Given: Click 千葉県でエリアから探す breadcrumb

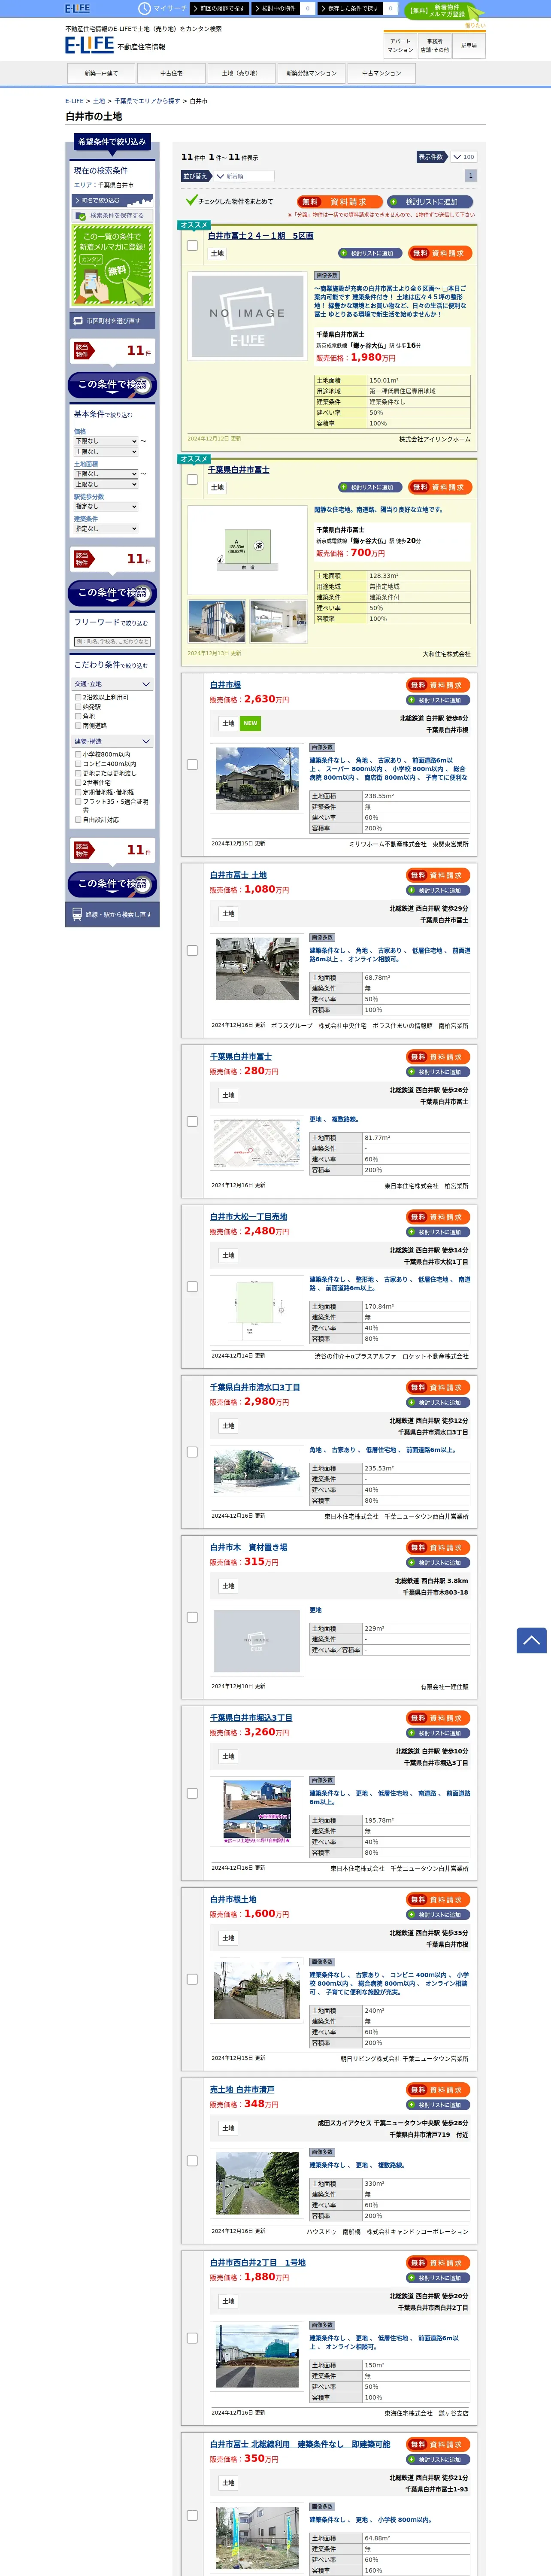Looking at the screenshot, I should pos(147,101).
